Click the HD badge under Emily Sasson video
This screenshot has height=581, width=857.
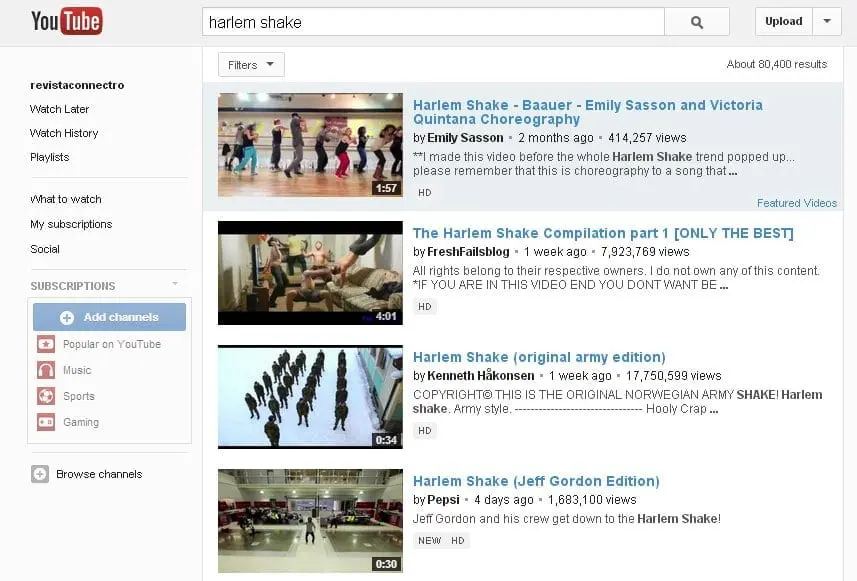pos(425,192)
